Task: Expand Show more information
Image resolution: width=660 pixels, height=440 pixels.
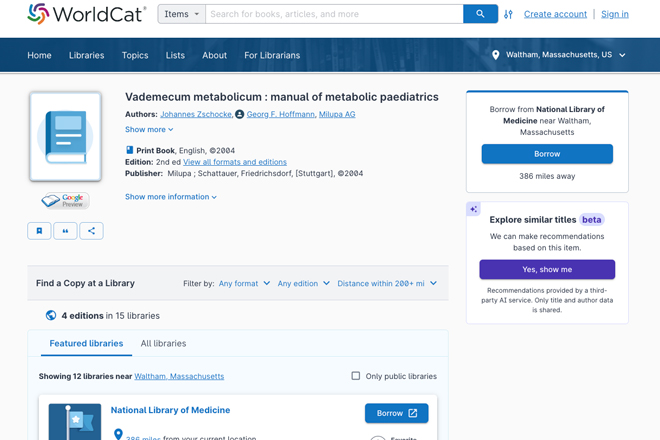Action: [171, 197]
